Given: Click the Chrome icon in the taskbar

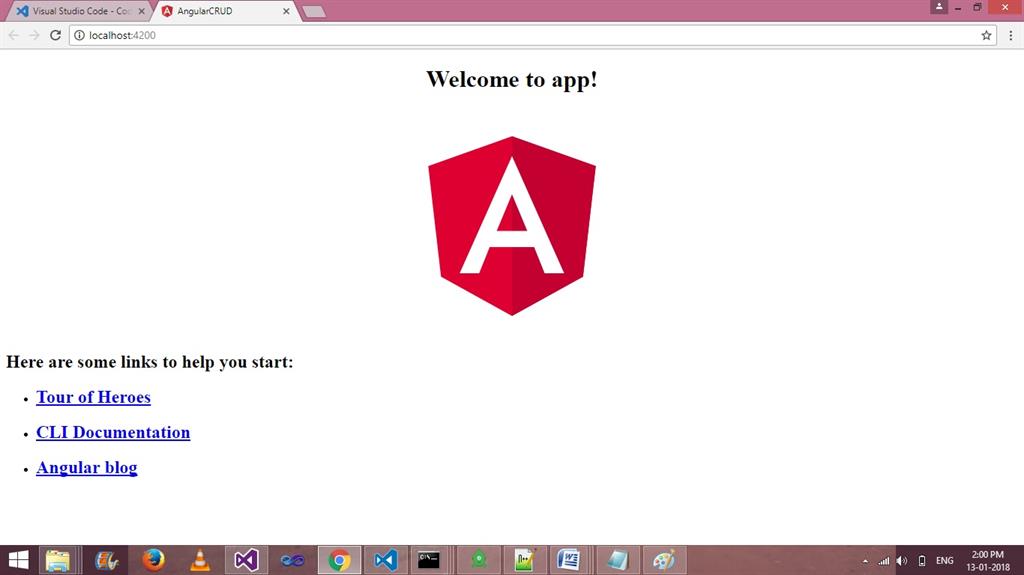Looking at the screenshot, I should point(339,560).
